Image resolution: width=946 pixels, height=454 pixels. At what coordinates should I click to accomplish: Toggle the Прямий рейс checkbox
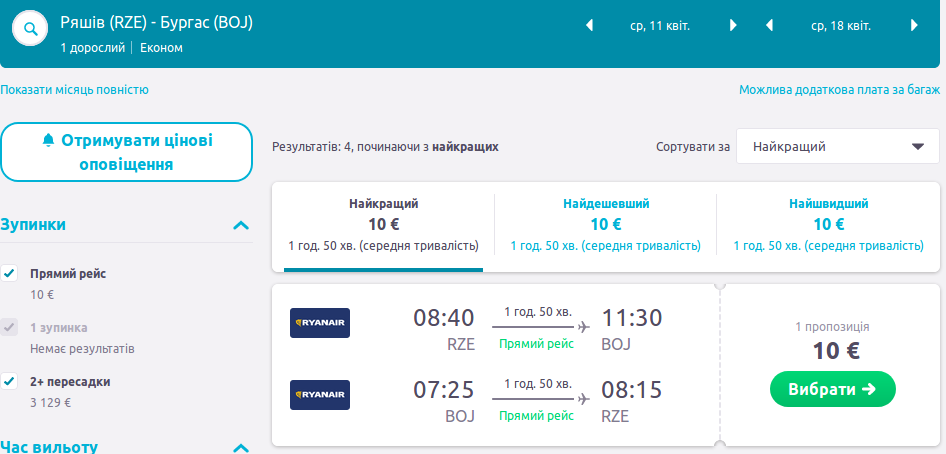(10, 273)
